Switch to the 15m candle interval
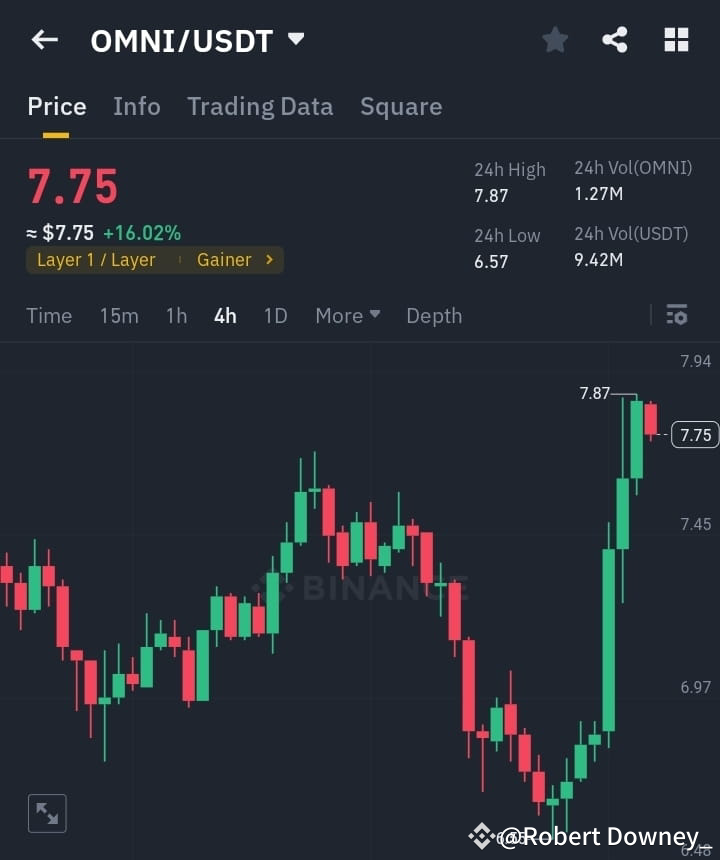 click(x=119, y=315)
